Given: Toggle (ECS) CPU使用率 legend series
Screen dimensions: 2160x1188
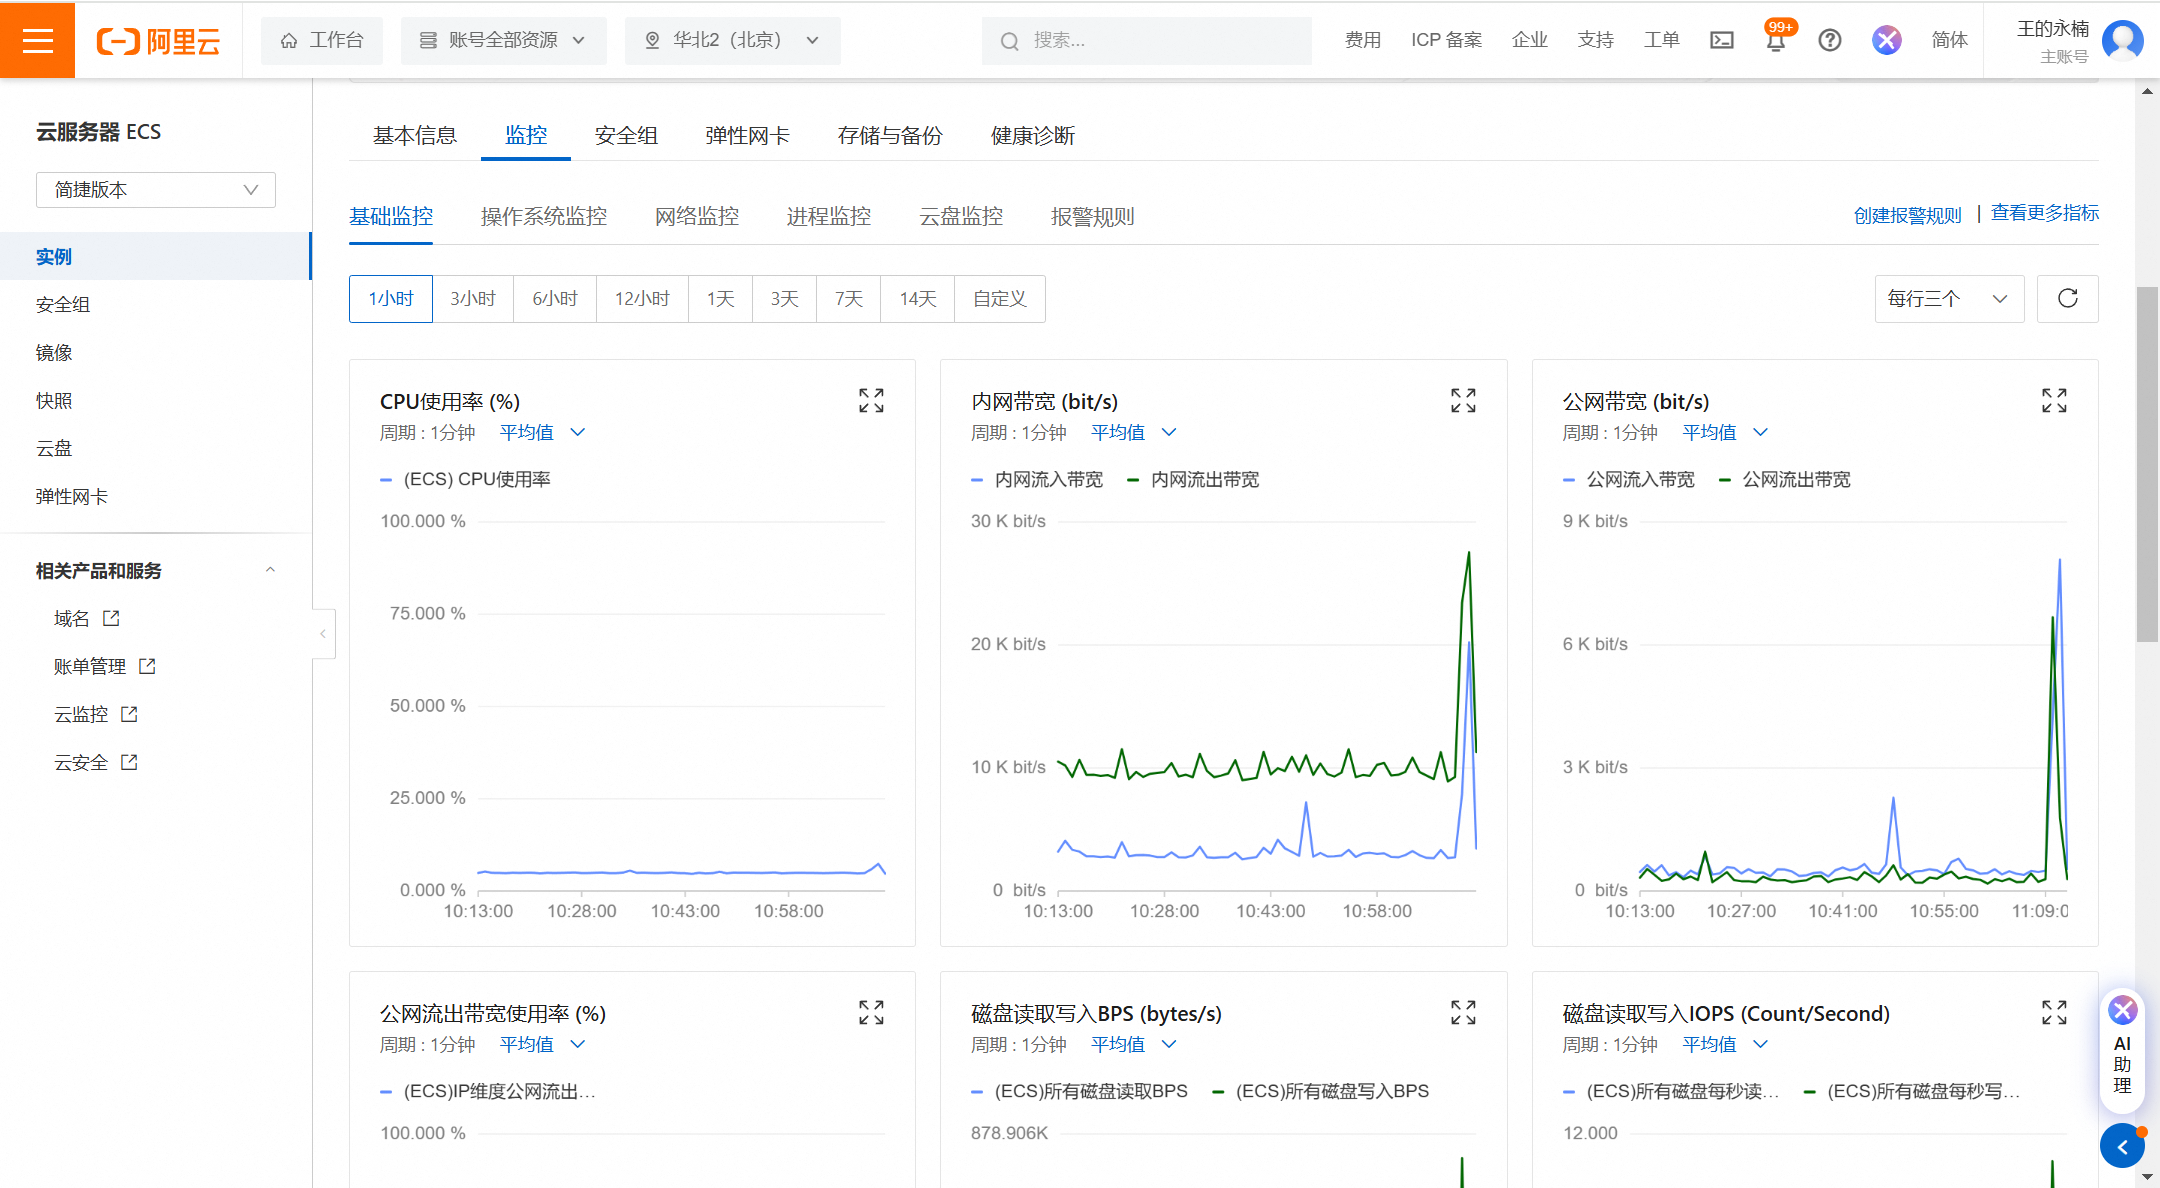Looking at the screenshot, I should [466, 480].
